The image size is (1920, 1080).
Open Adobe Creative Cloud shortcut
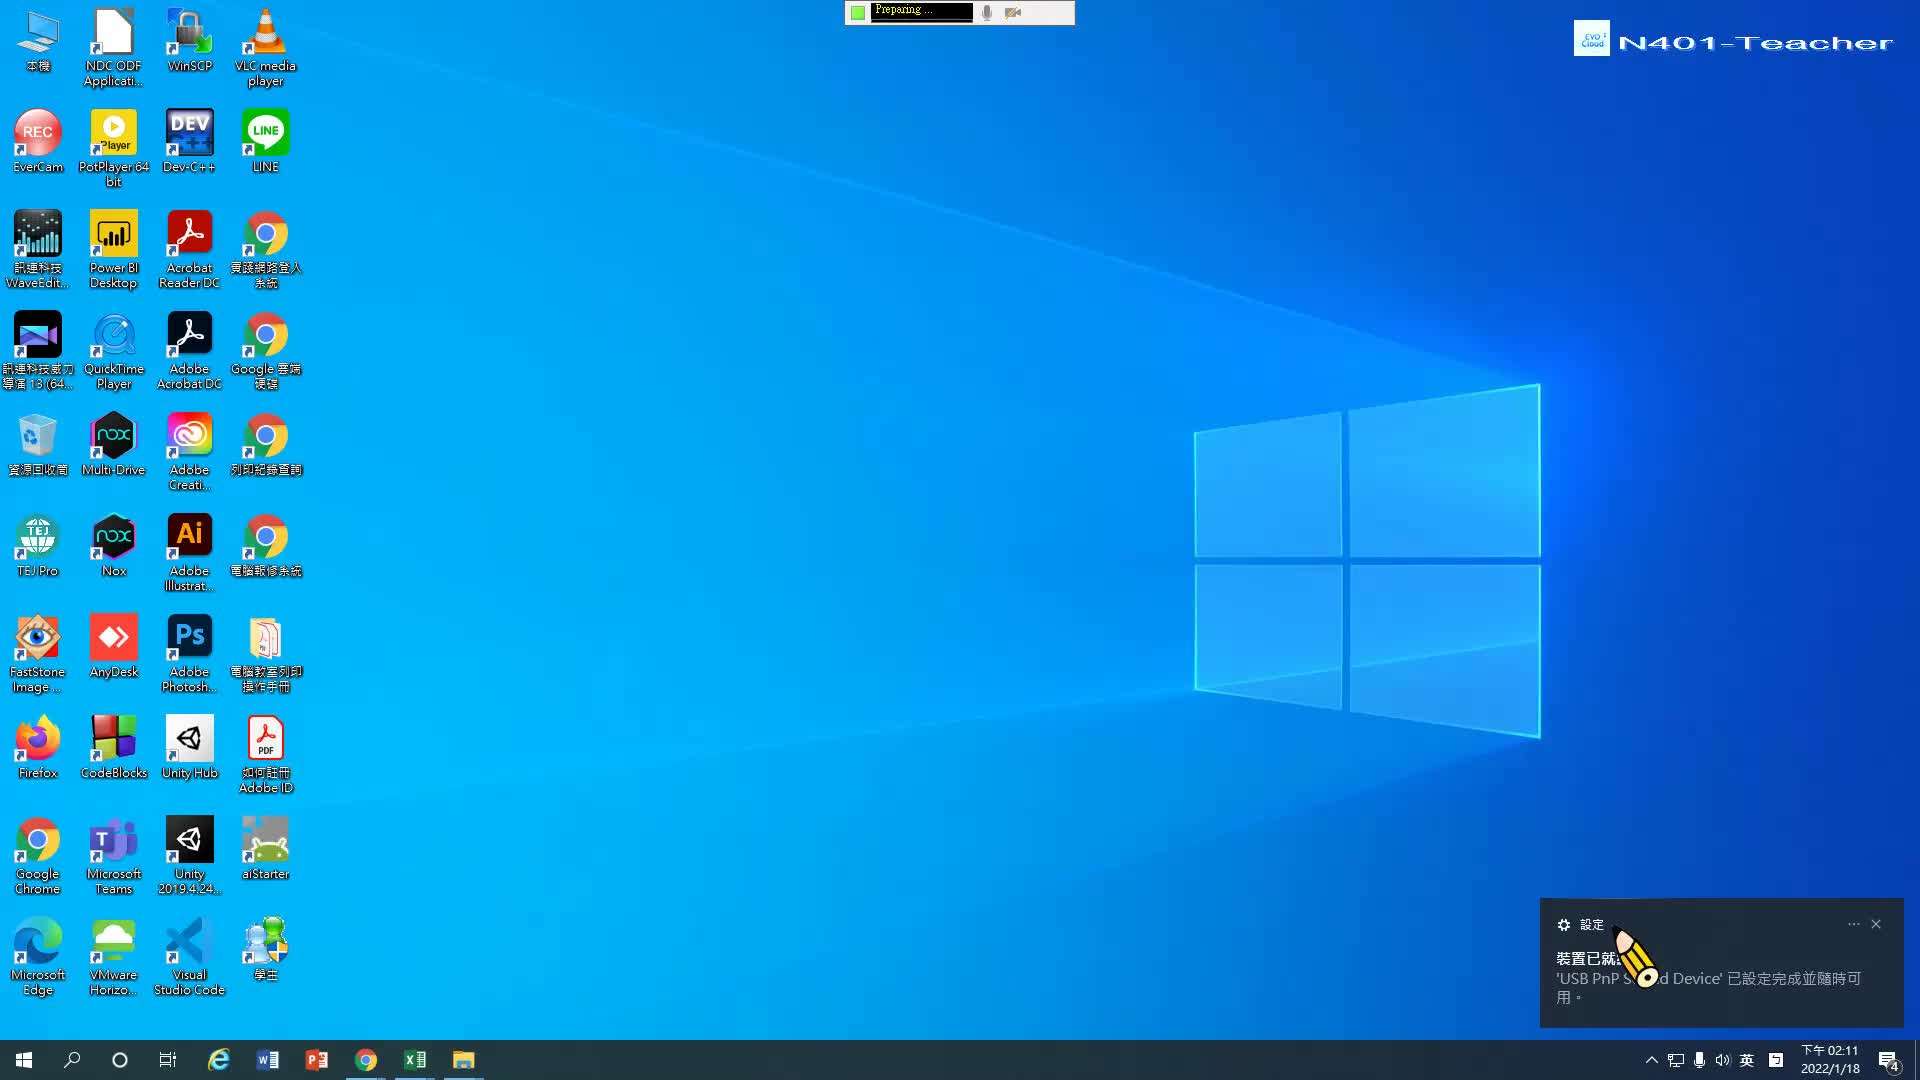click(x=189, y=451)
